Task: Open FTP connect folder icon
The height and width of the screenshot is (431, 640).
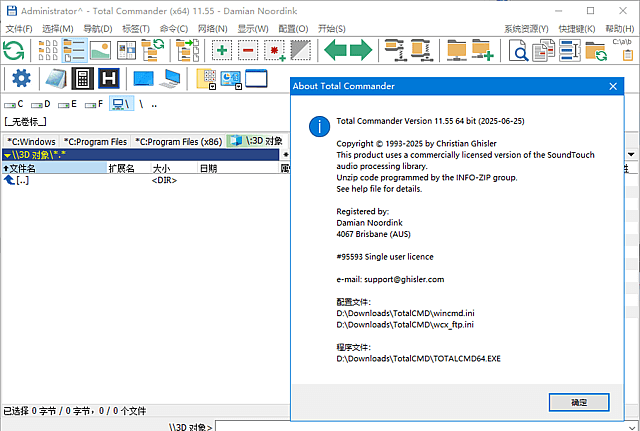Action: tap(456, 51)
